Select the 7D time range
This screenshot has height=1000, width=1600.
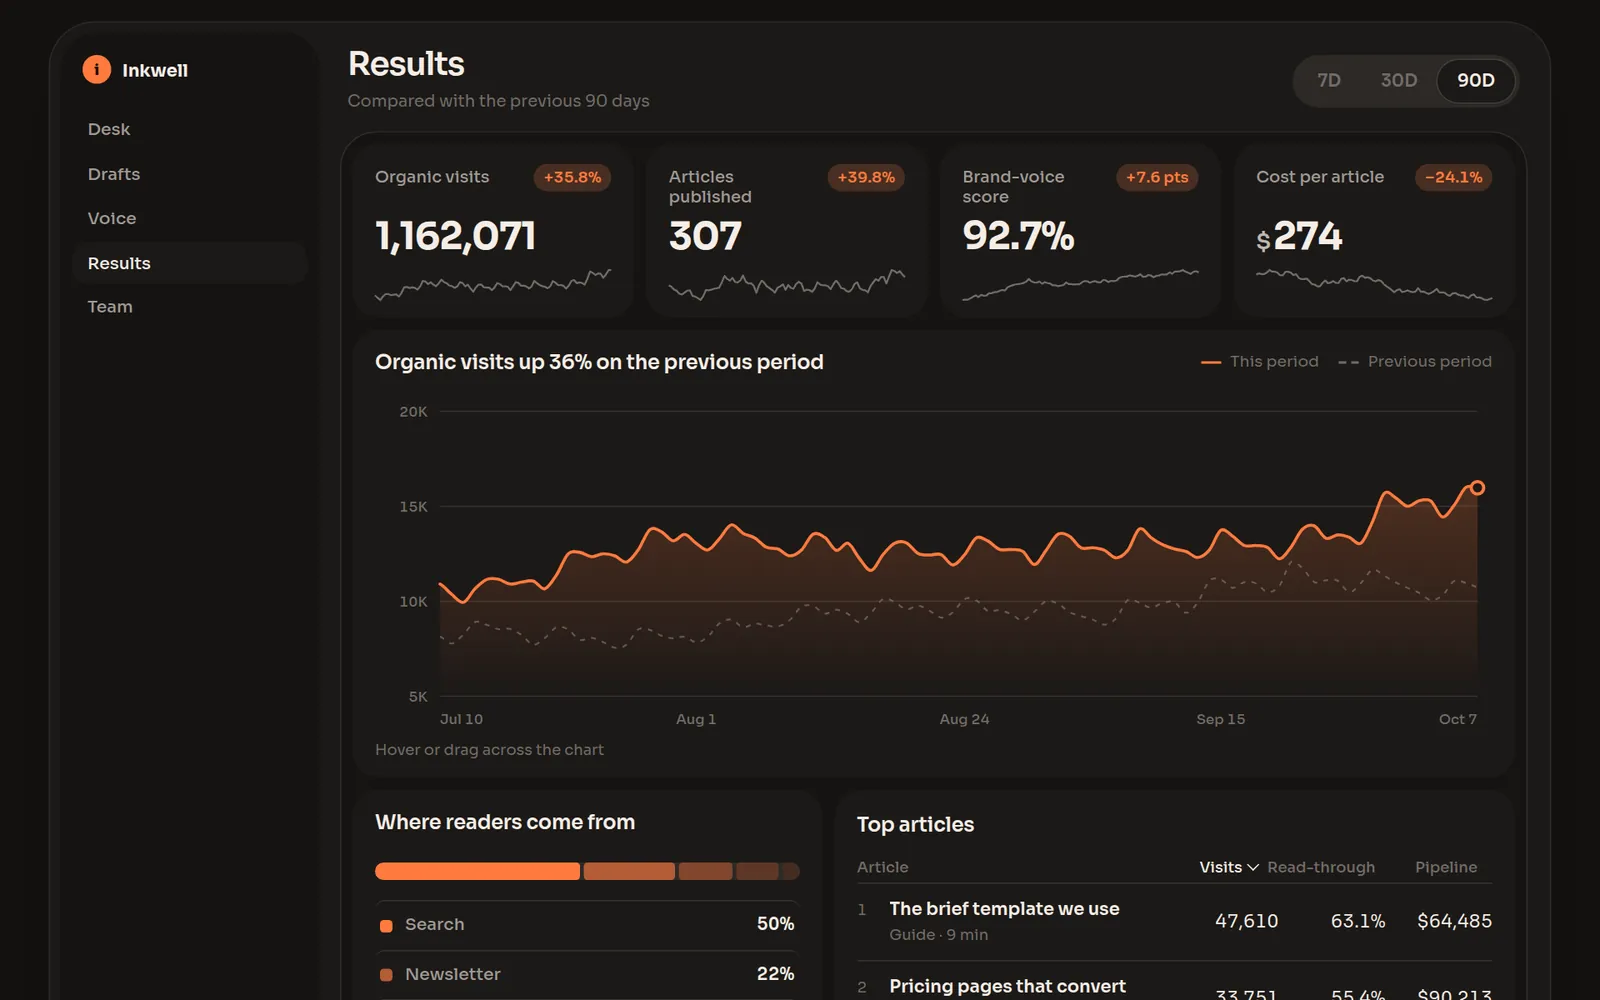click(x=1329, y=81)
